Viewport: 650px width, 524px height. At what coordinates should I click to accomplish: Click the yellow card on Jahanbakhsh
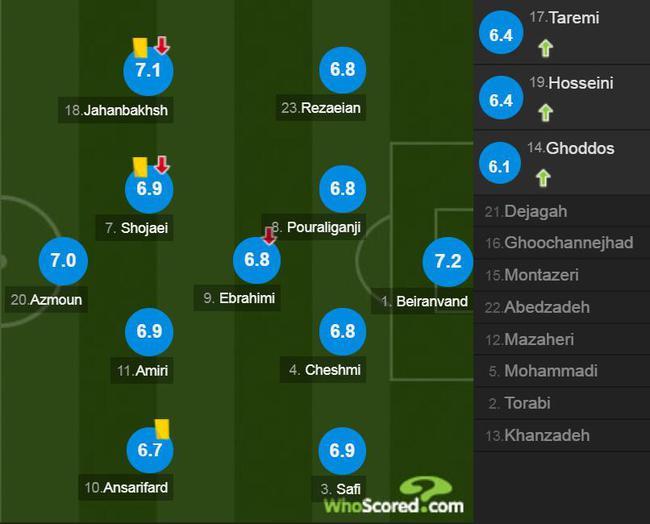(140, 48)
